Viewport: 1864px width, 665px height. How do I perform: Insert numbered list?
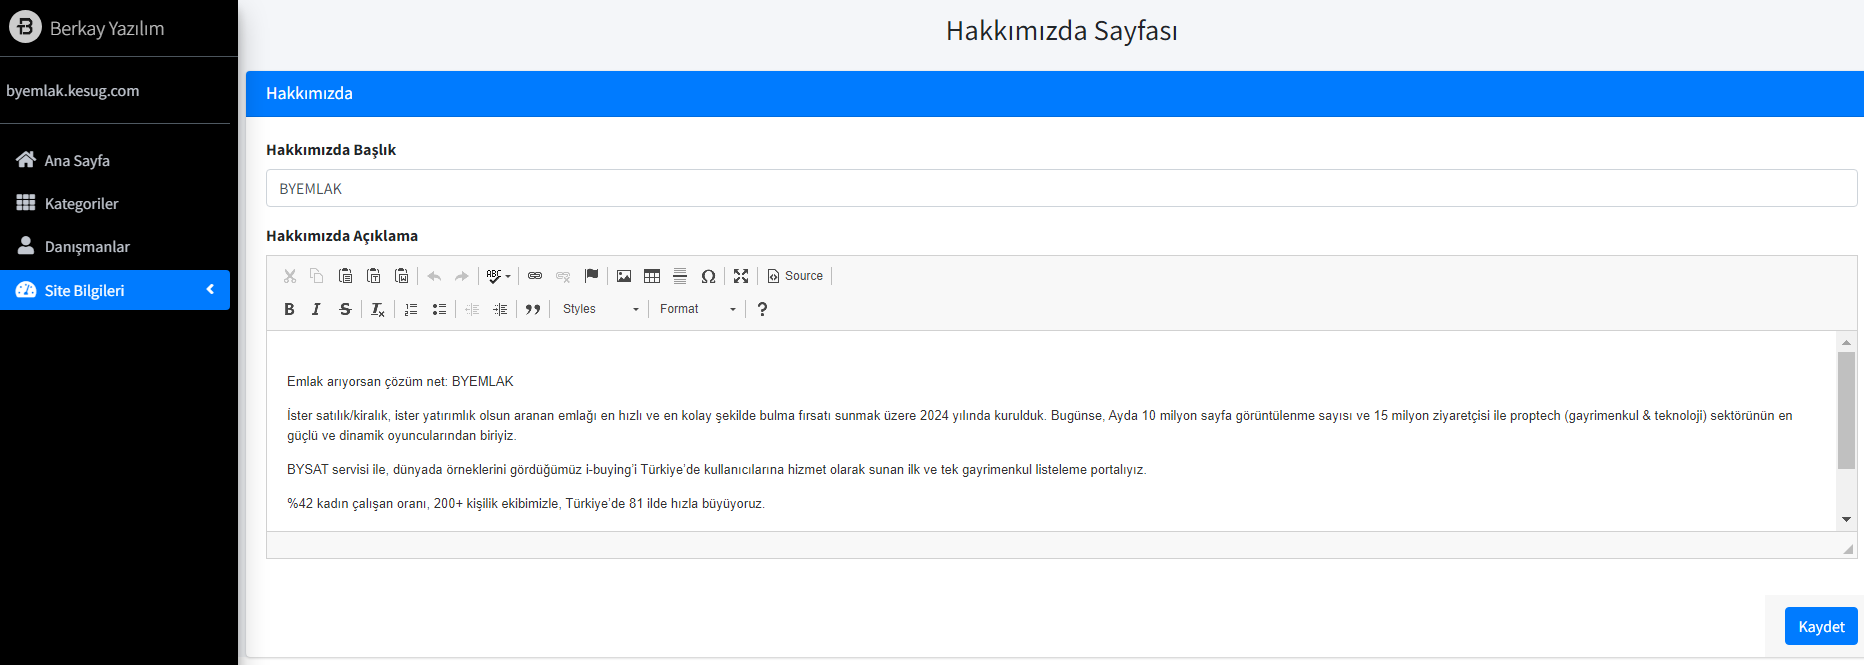[411, 309]
